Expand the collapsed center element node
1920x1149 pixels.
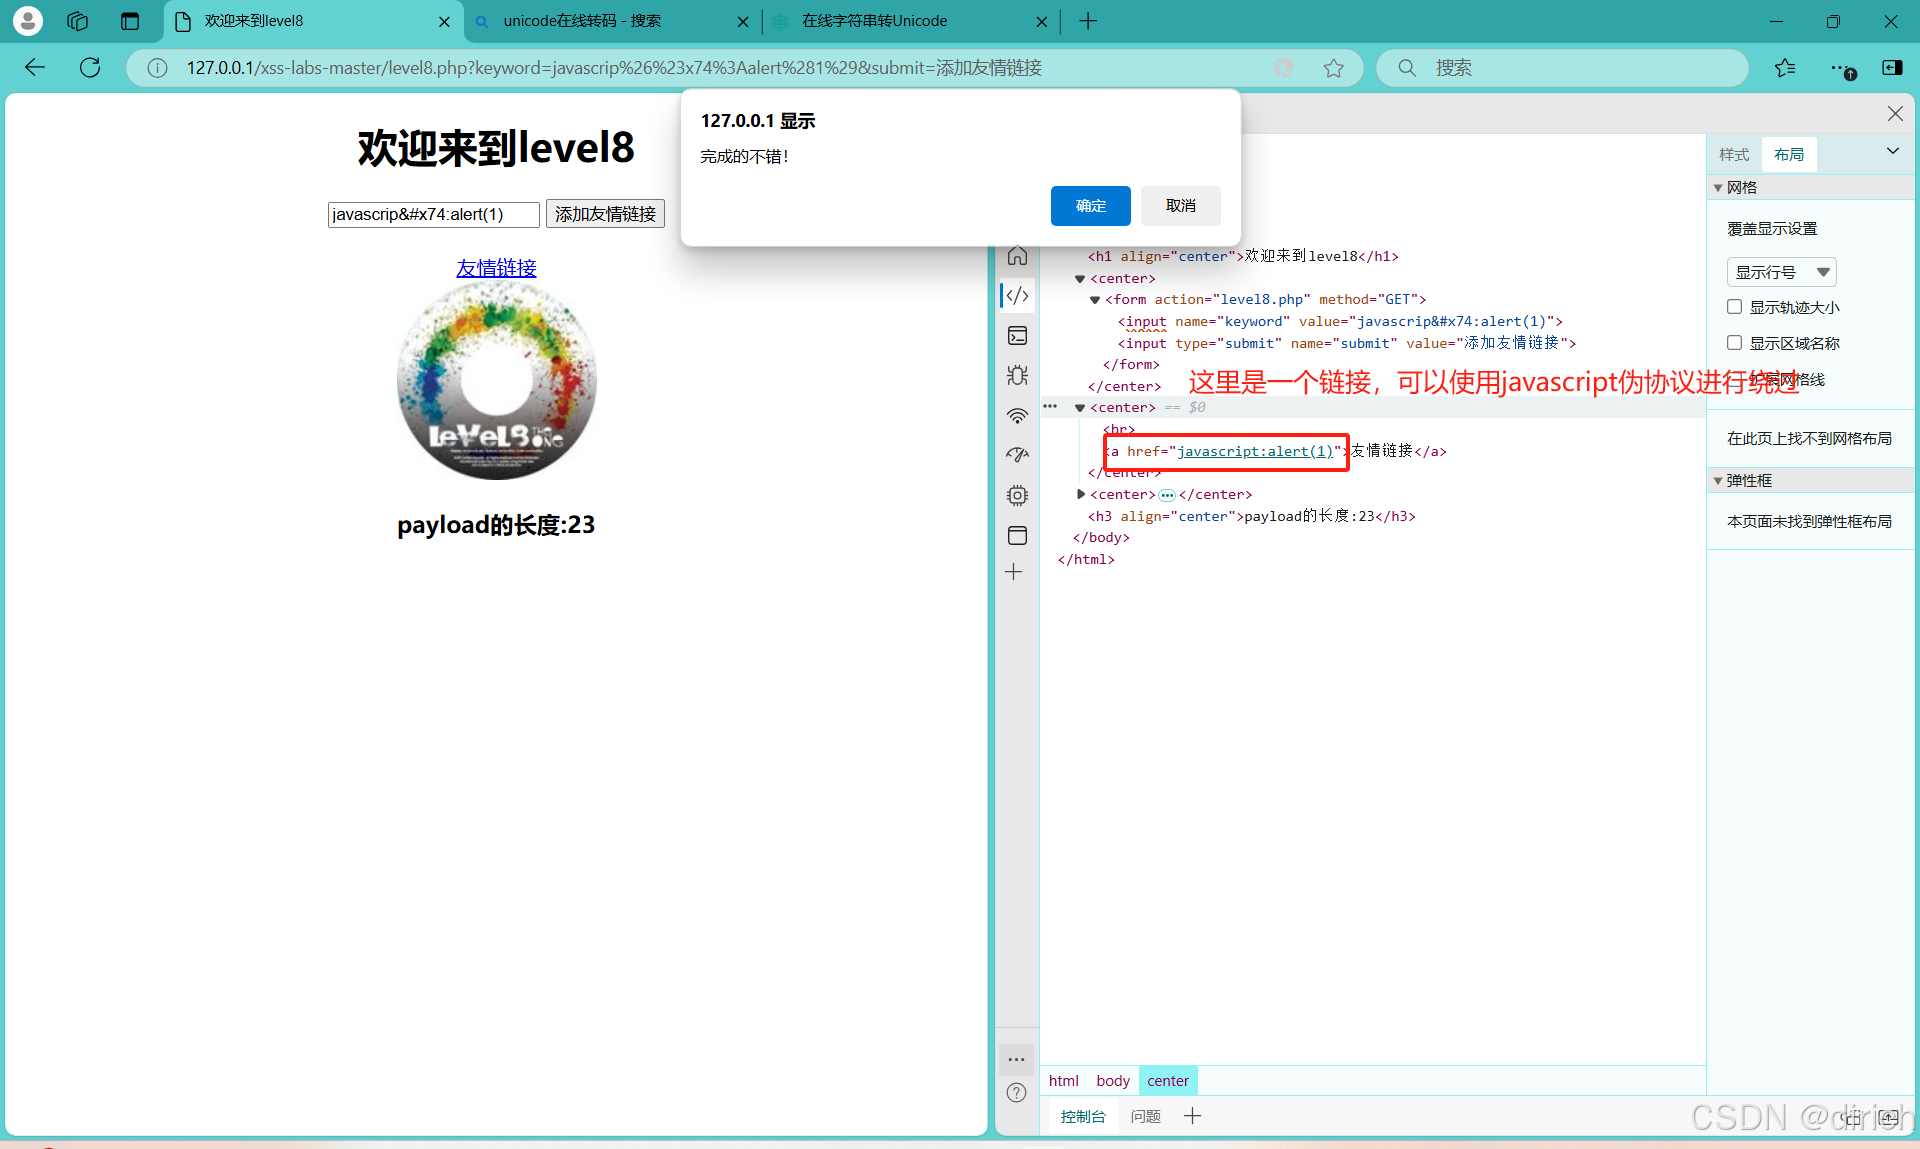pyautogui.click(x=1081, y=494)
